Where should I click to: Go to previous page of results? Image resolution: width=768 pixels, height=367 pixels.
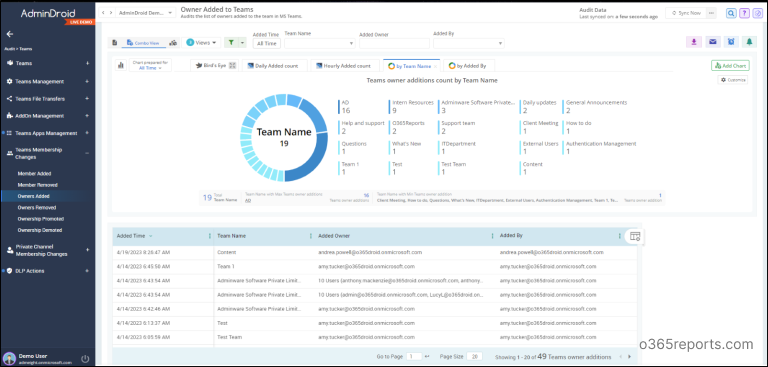pyautogui.click(x=621, y=357)
